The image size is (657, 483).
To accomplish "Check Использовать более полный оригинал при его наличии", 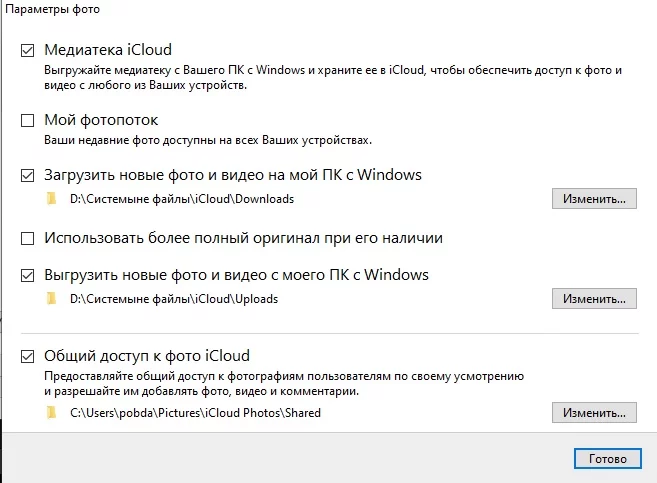I will tap(27, 239).
